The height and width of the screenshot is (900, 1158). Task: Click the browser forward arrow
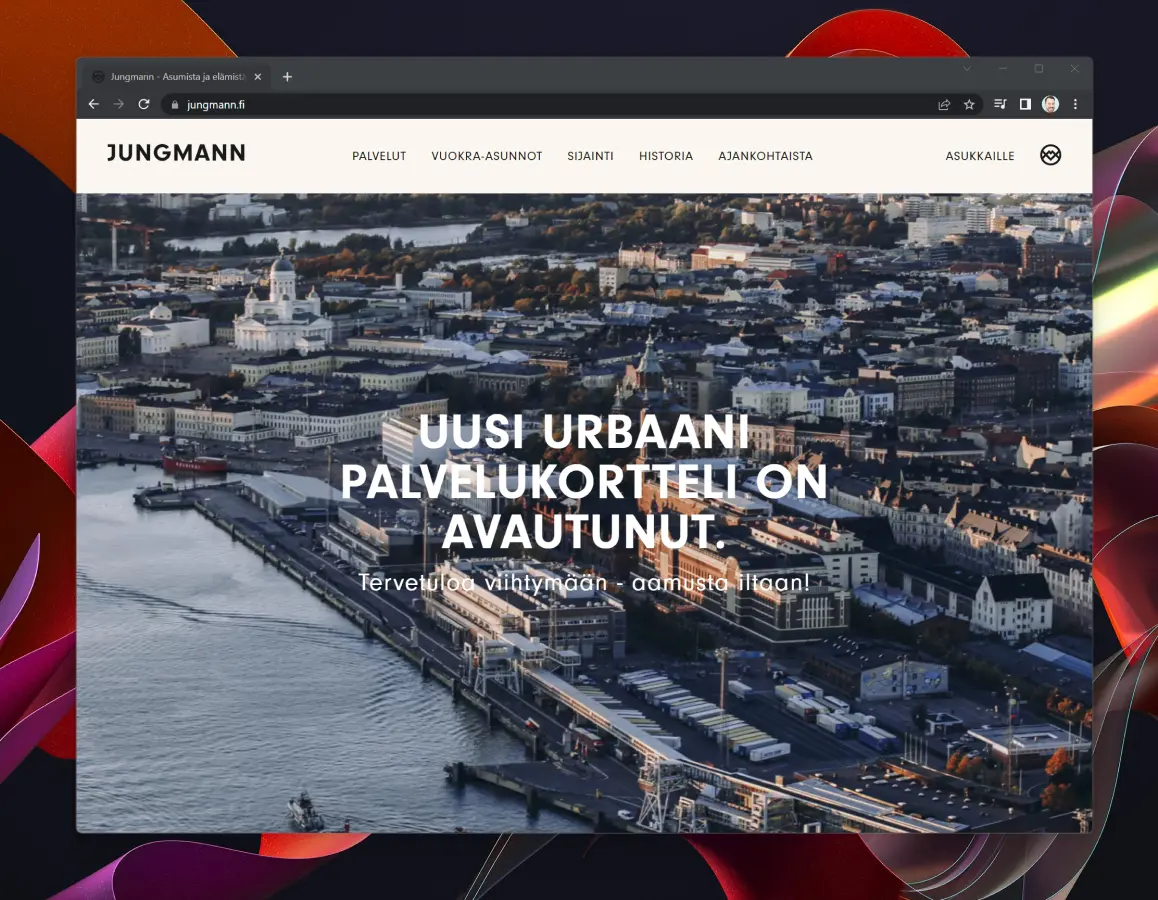pyautogui.click(x=119, y=104)
